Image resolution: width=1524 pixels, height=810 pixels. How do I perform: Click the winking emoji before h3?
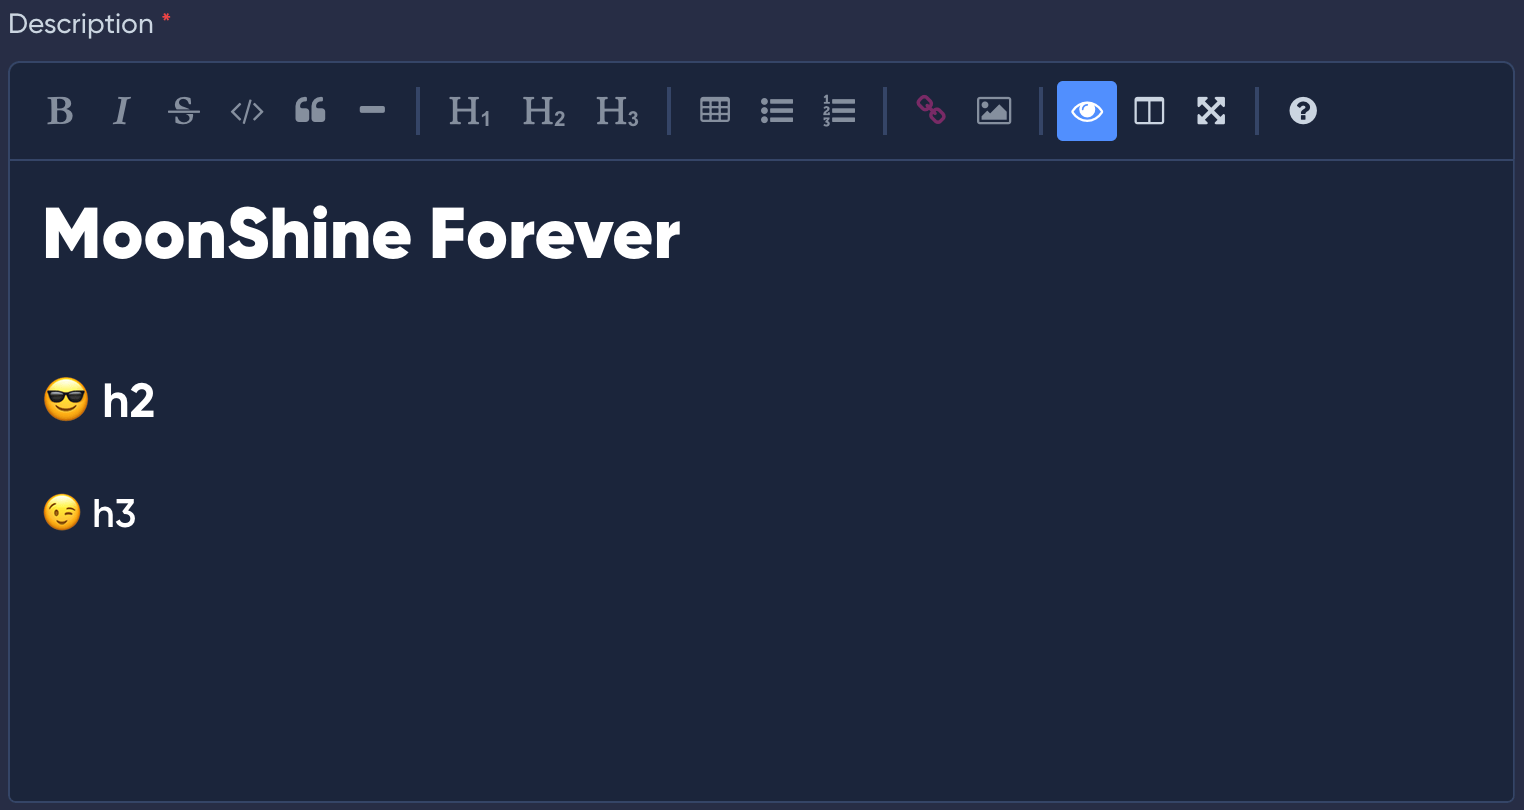[x=62, y=513]
